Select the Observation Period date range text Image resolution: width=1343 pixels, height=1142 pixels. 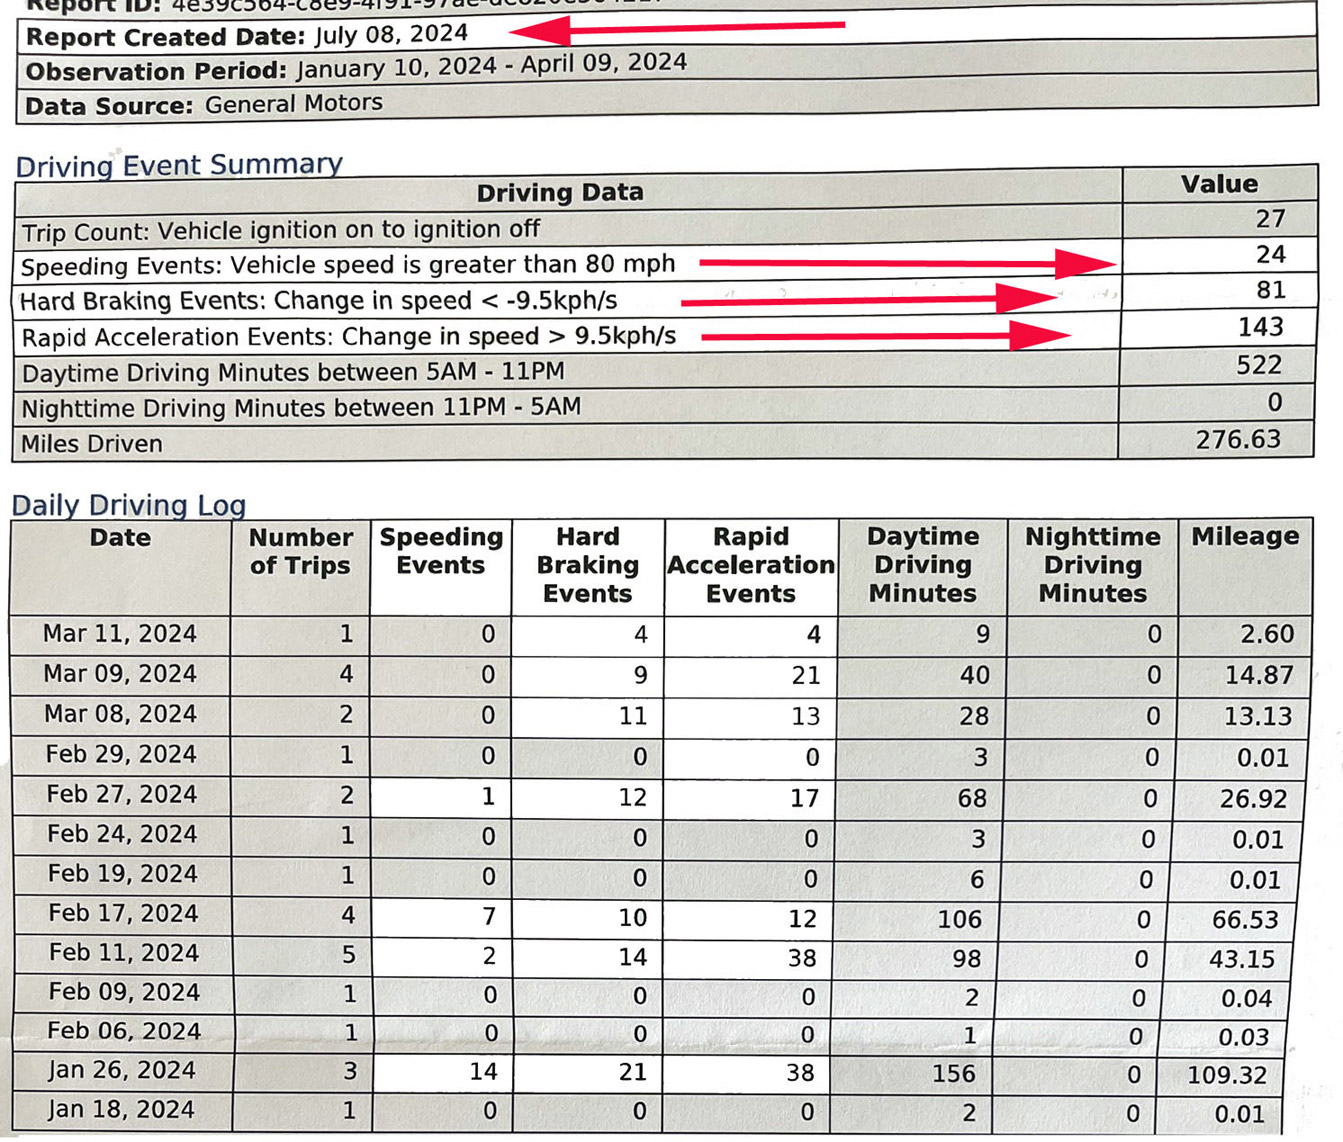(491, 66)
